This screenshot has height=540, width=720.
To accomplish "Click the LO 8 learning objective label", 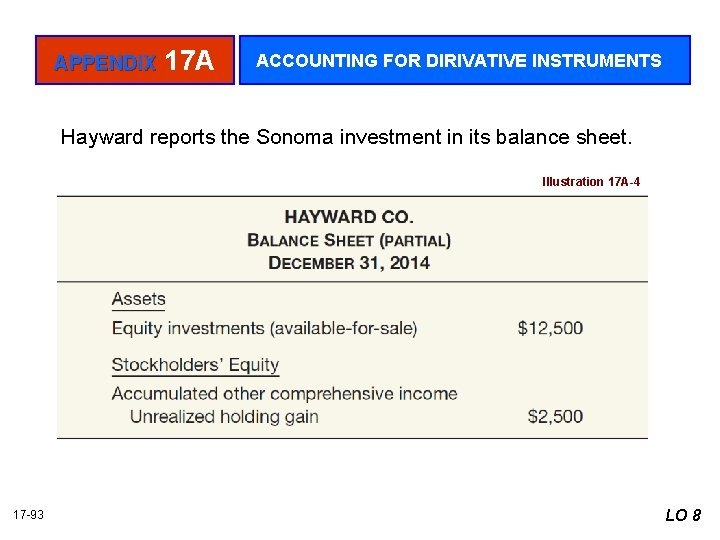I will coord(684,515).
